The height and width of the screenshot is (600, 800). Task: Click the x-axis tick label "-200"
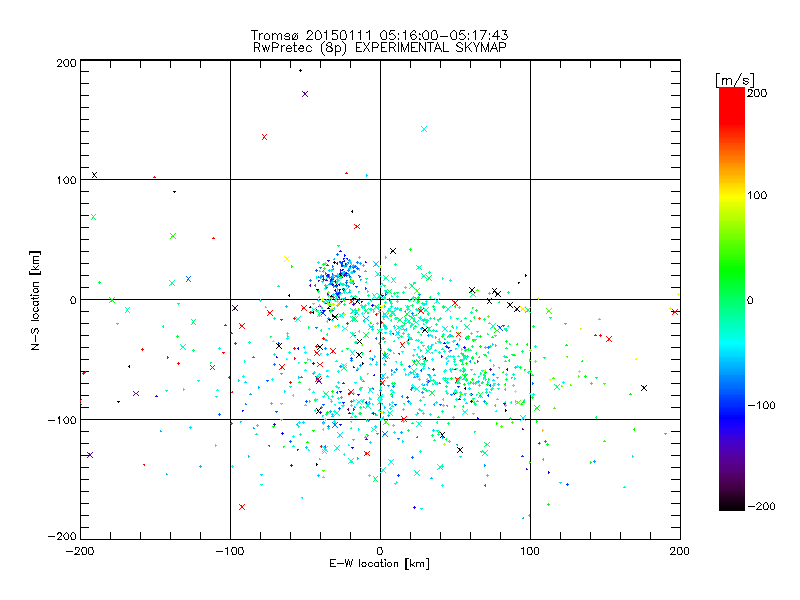(80, 551)
